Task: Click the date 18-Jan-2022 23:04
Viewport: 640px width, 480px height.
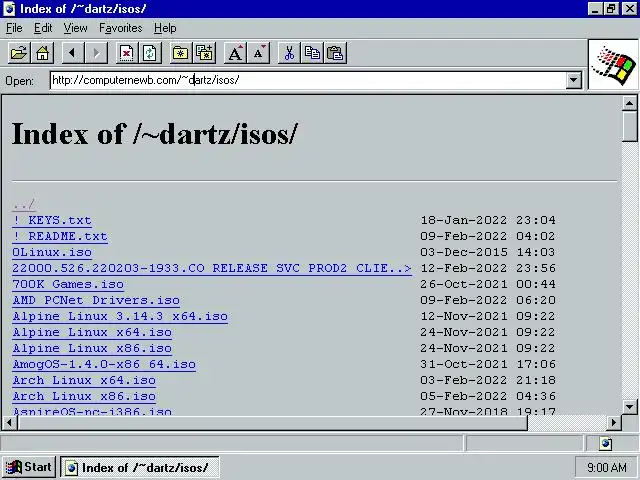Action: [x=488, y=220]
